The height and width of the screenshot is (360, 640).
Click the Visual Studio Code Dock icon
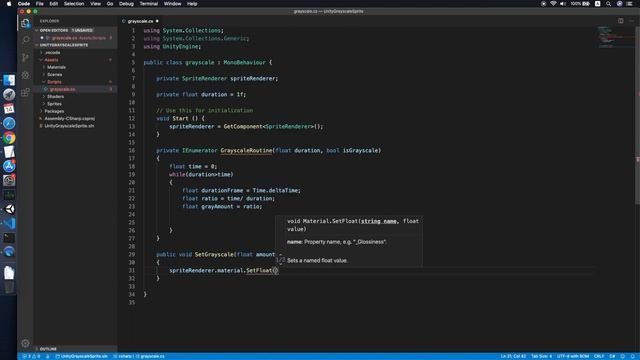(9, 223)
